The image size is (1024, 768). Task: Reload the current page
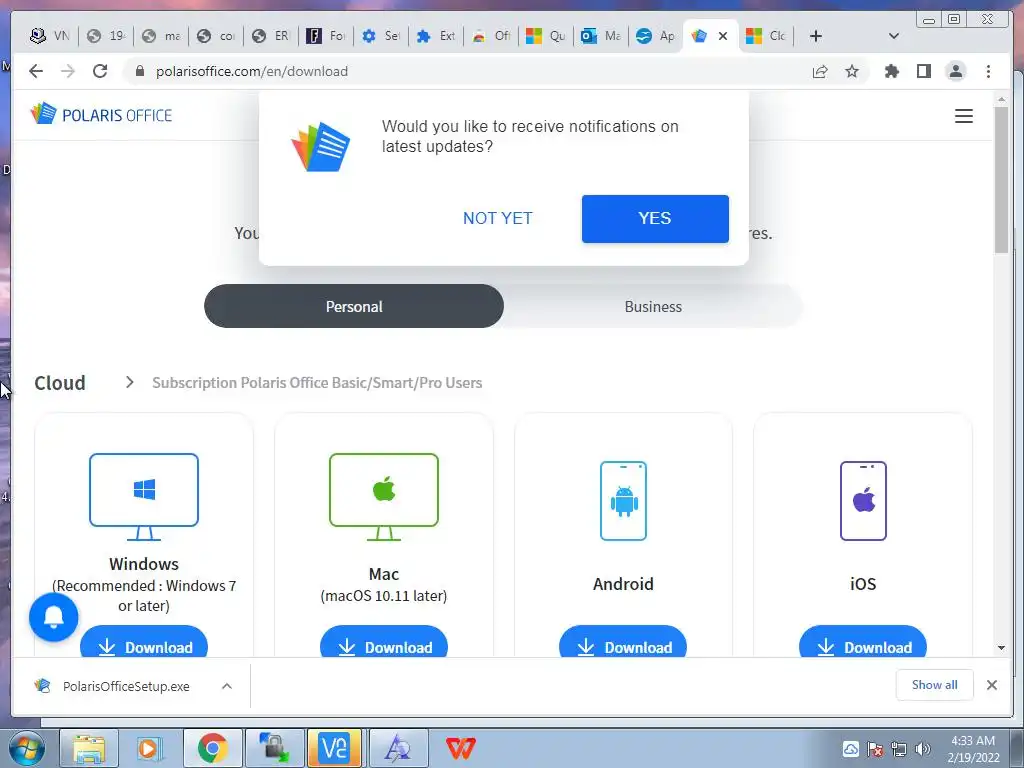(100, 71)
